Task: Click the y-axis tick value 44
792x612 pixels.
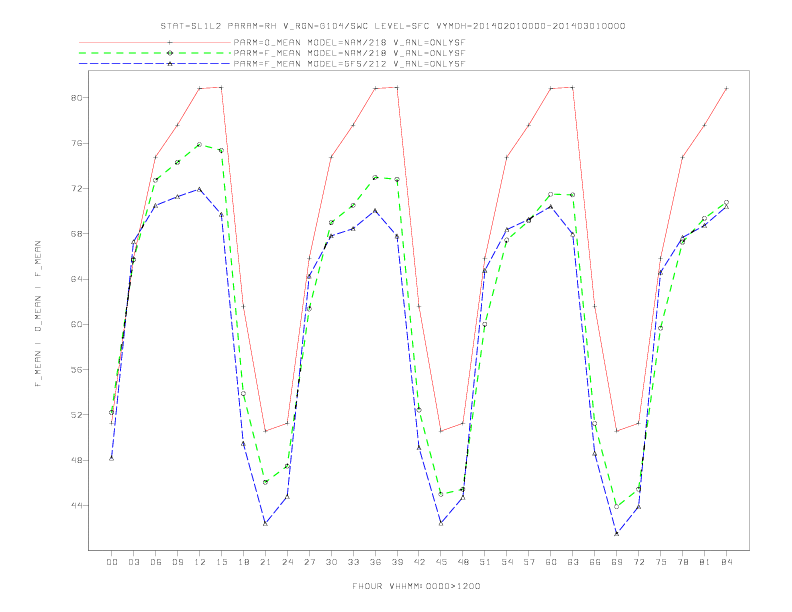Action: point(76,505)
